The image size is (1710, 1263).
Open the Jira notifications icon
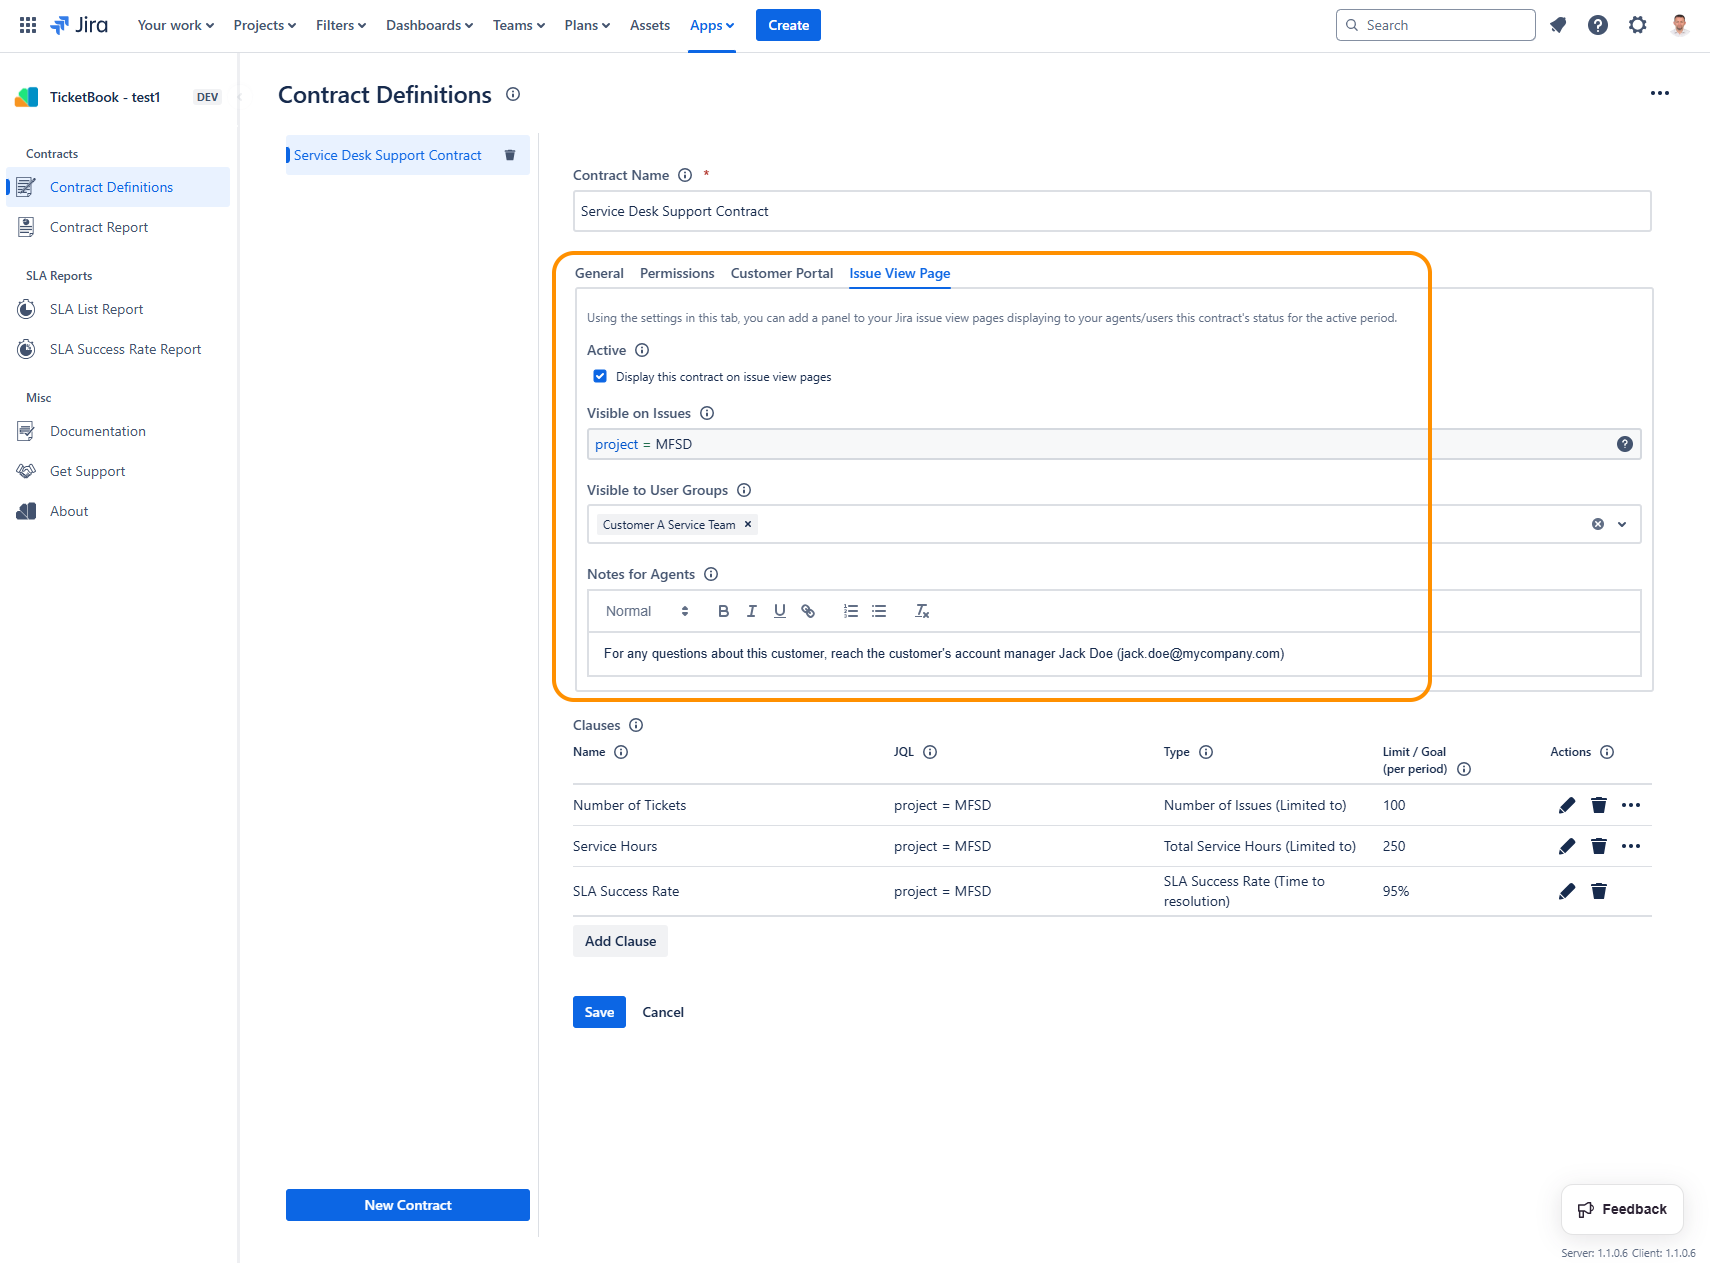(x=1558, y=25)
